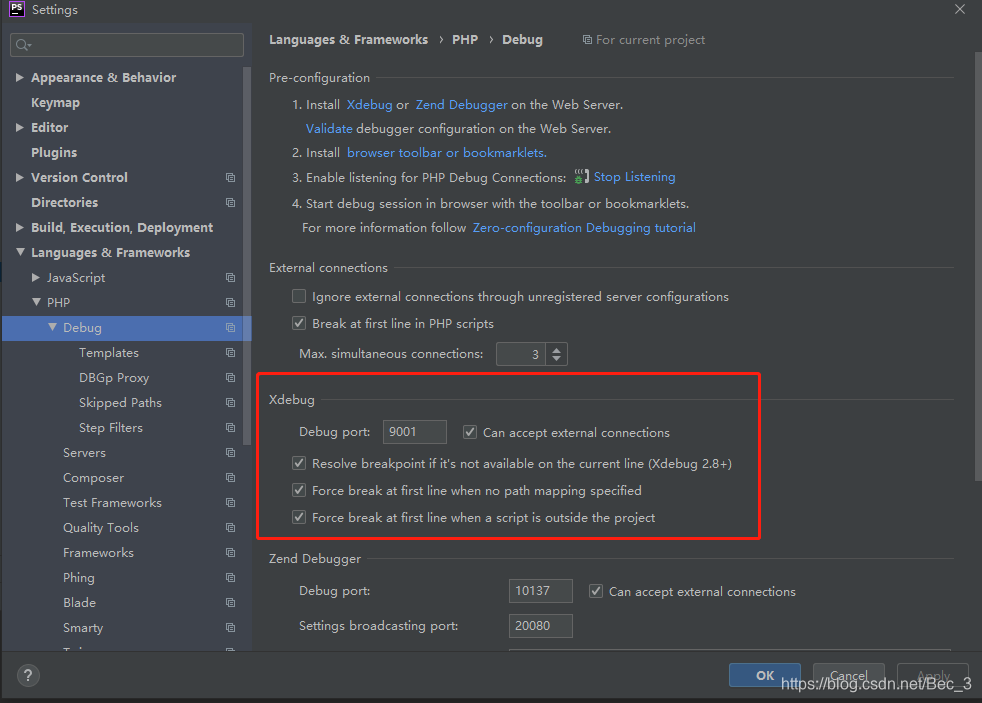Click project-level icon next to Step Filters

point(230,428)
